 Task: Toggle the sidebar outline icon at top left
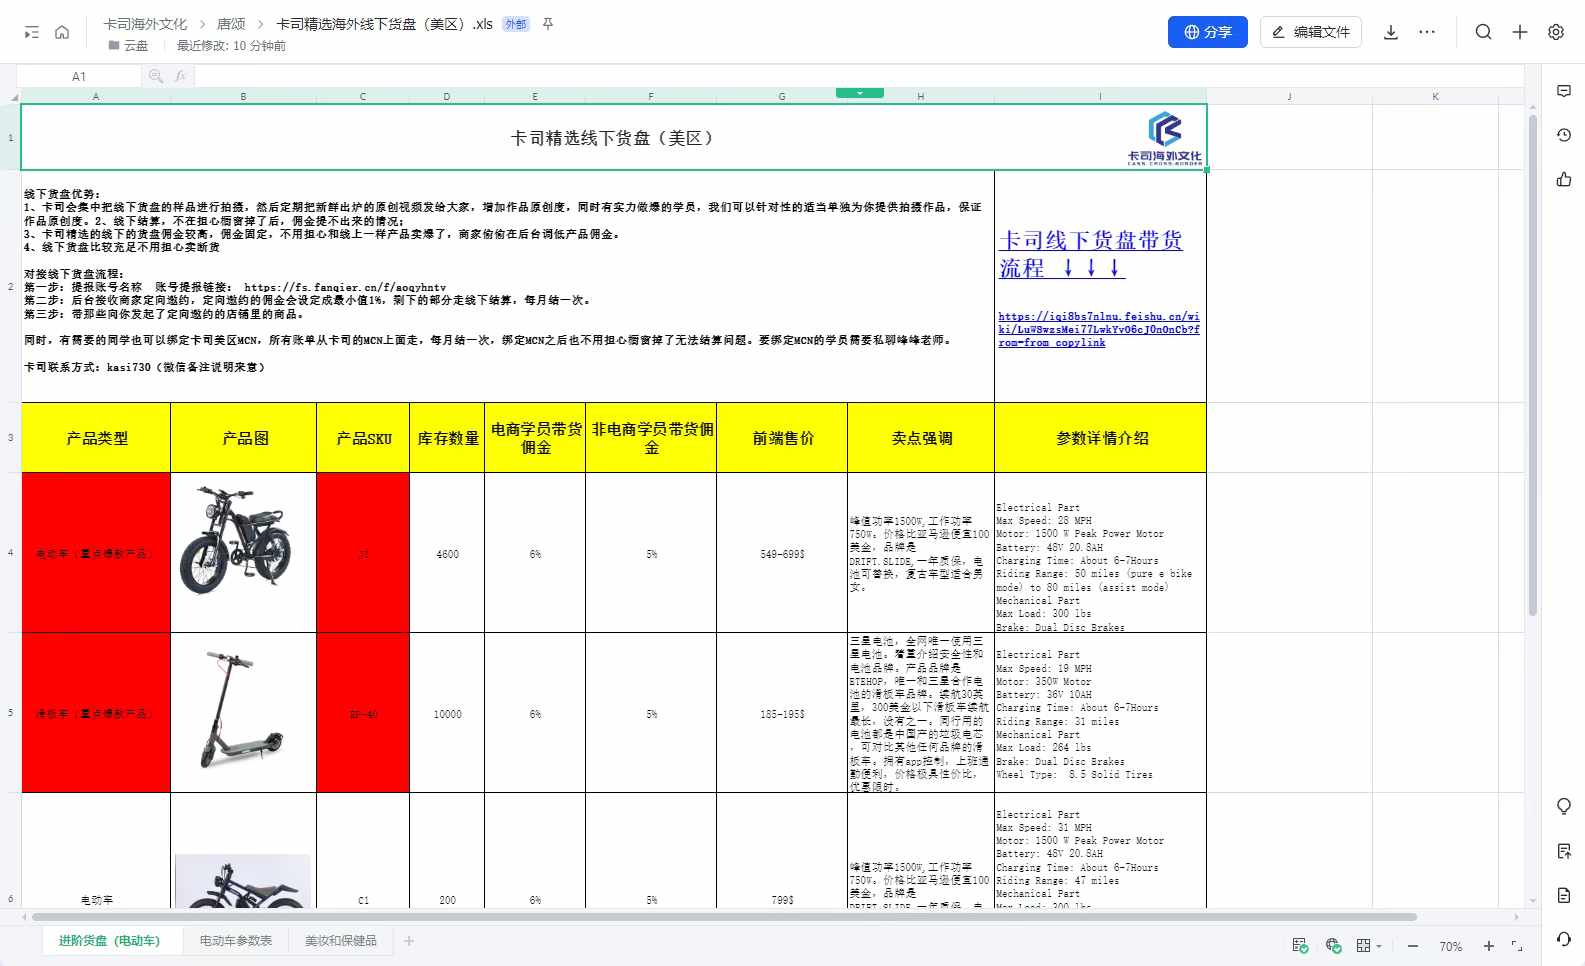point(31,33)
